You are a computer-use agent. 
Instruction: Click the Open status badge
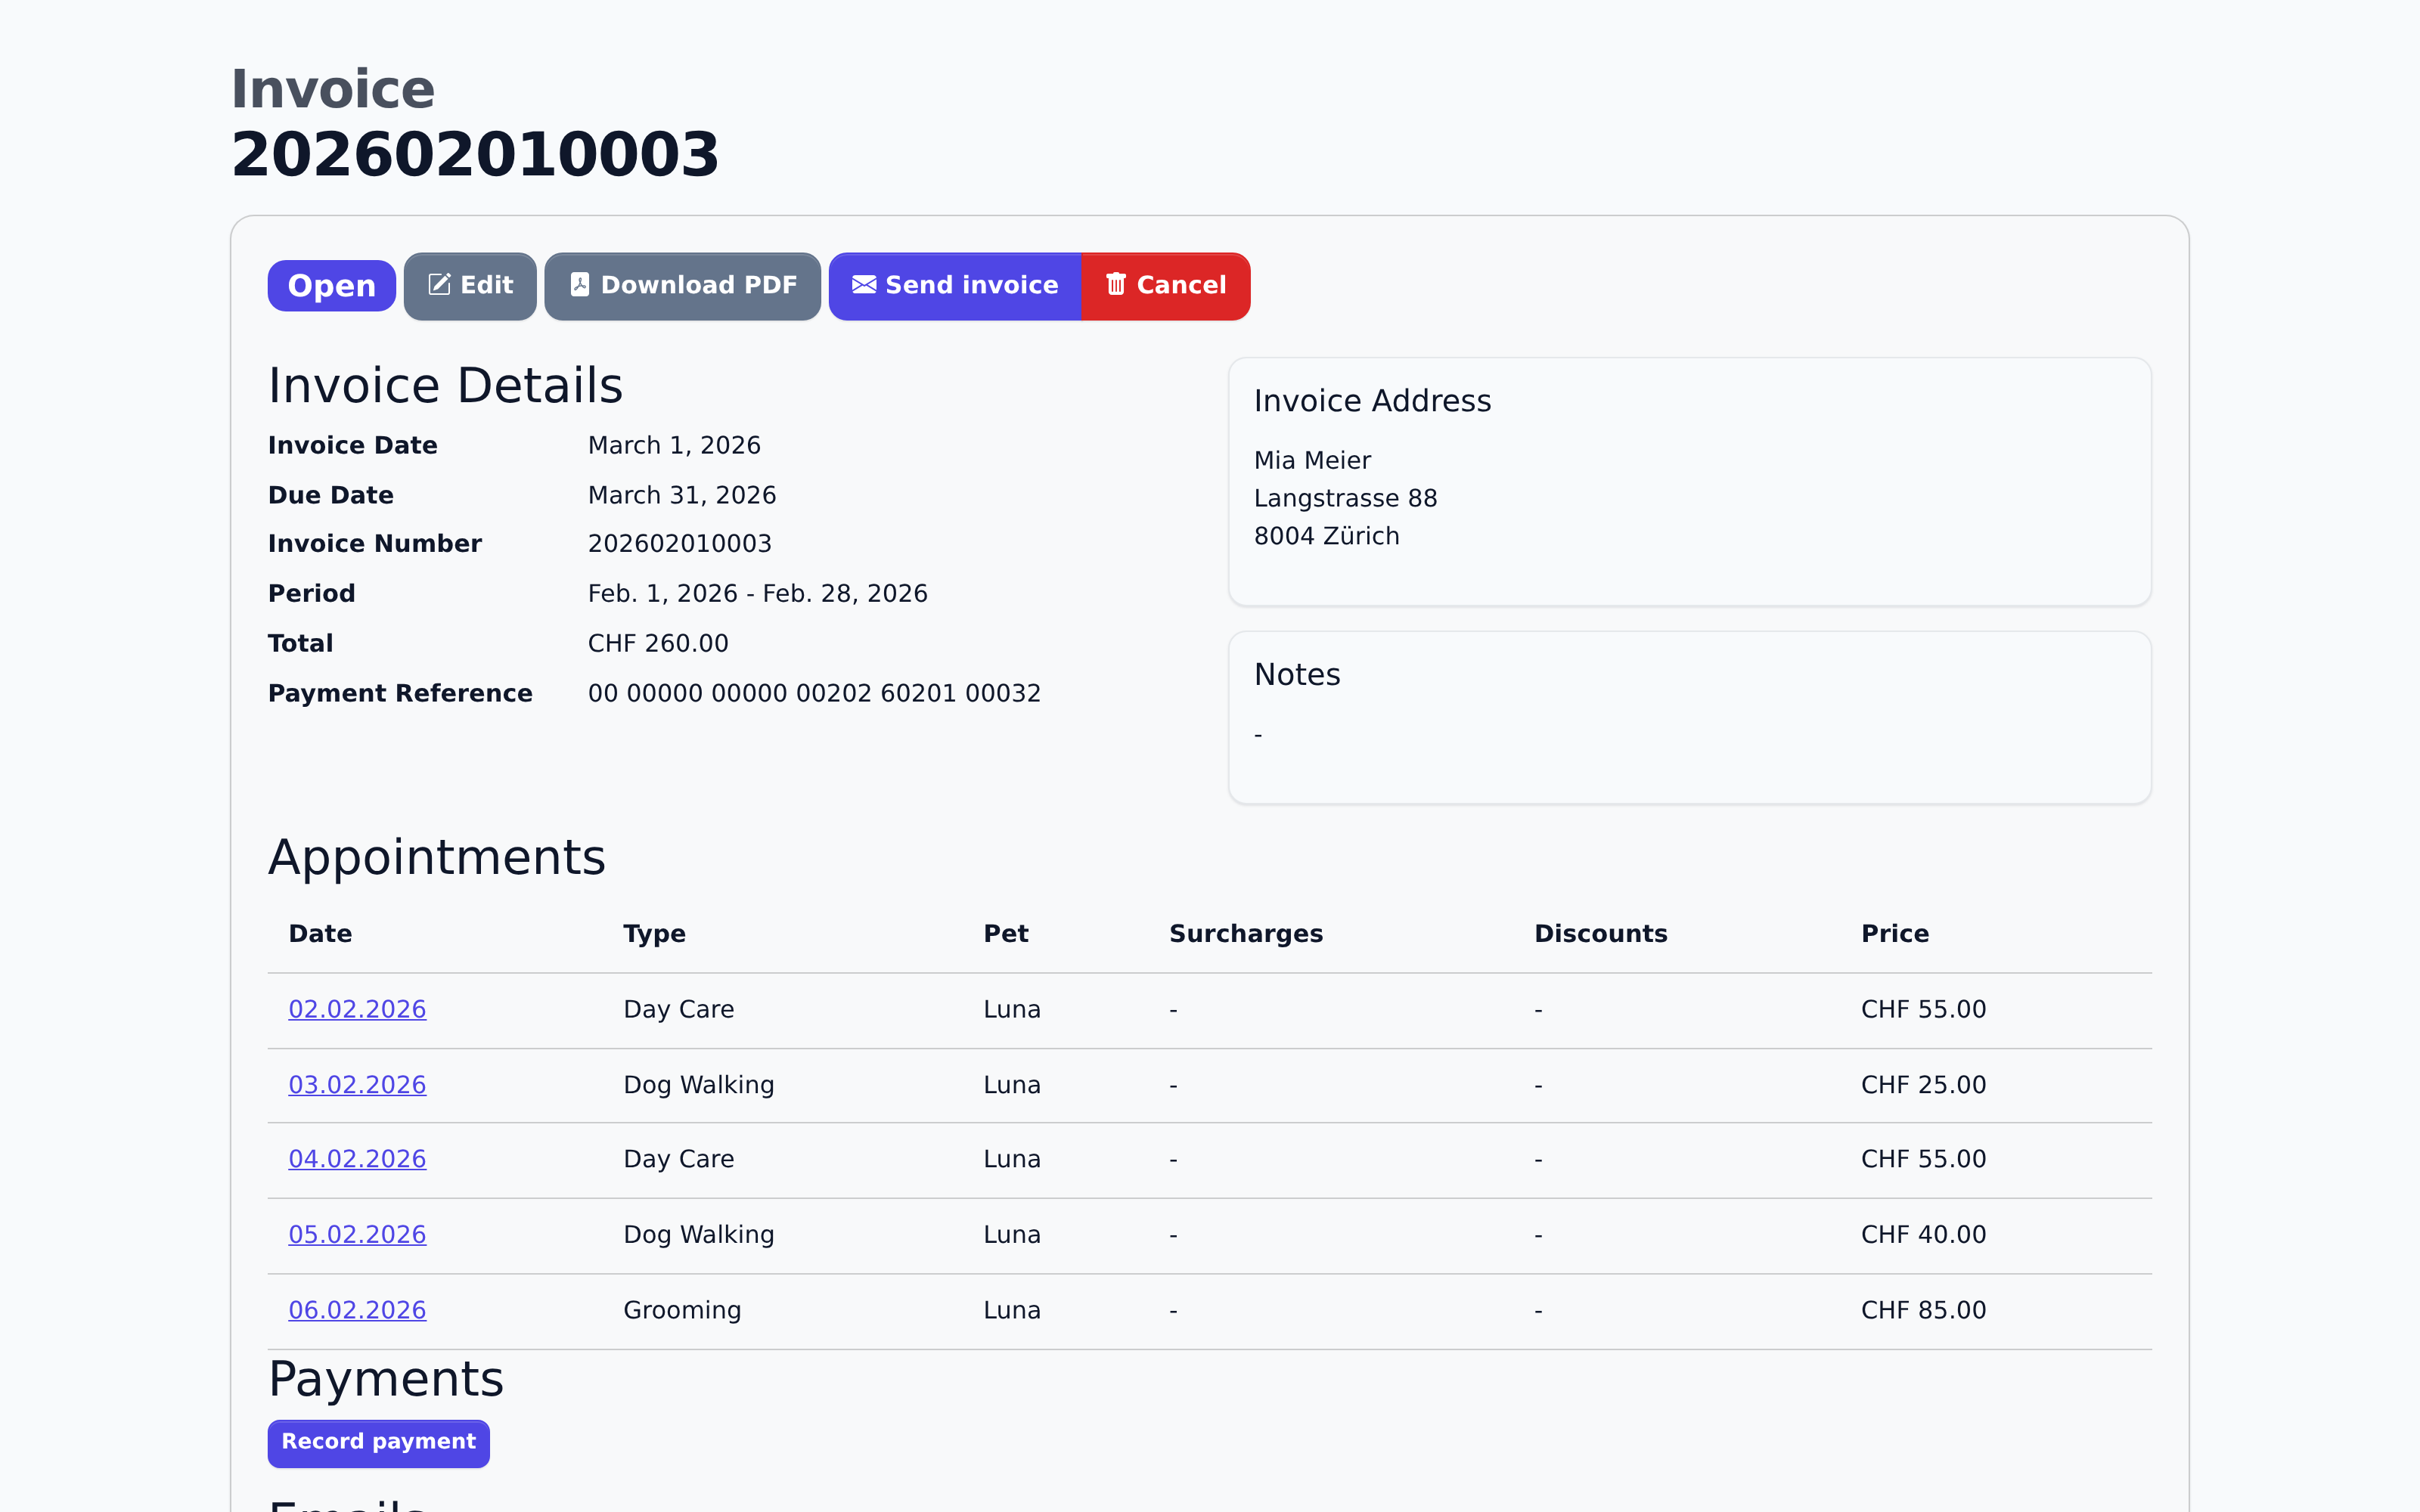coord(331,285)
